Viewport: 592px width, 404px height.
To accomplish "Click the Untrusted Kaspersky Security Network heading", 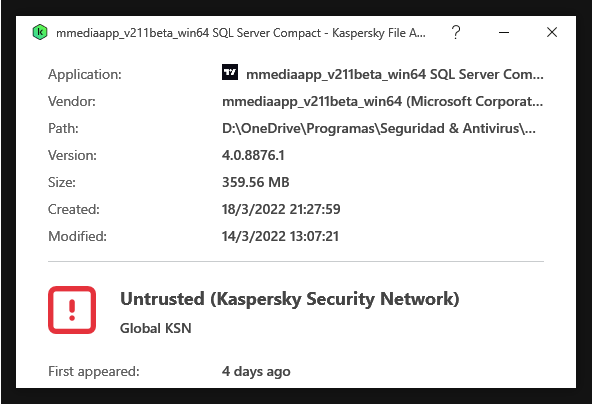I will [290, 299].
